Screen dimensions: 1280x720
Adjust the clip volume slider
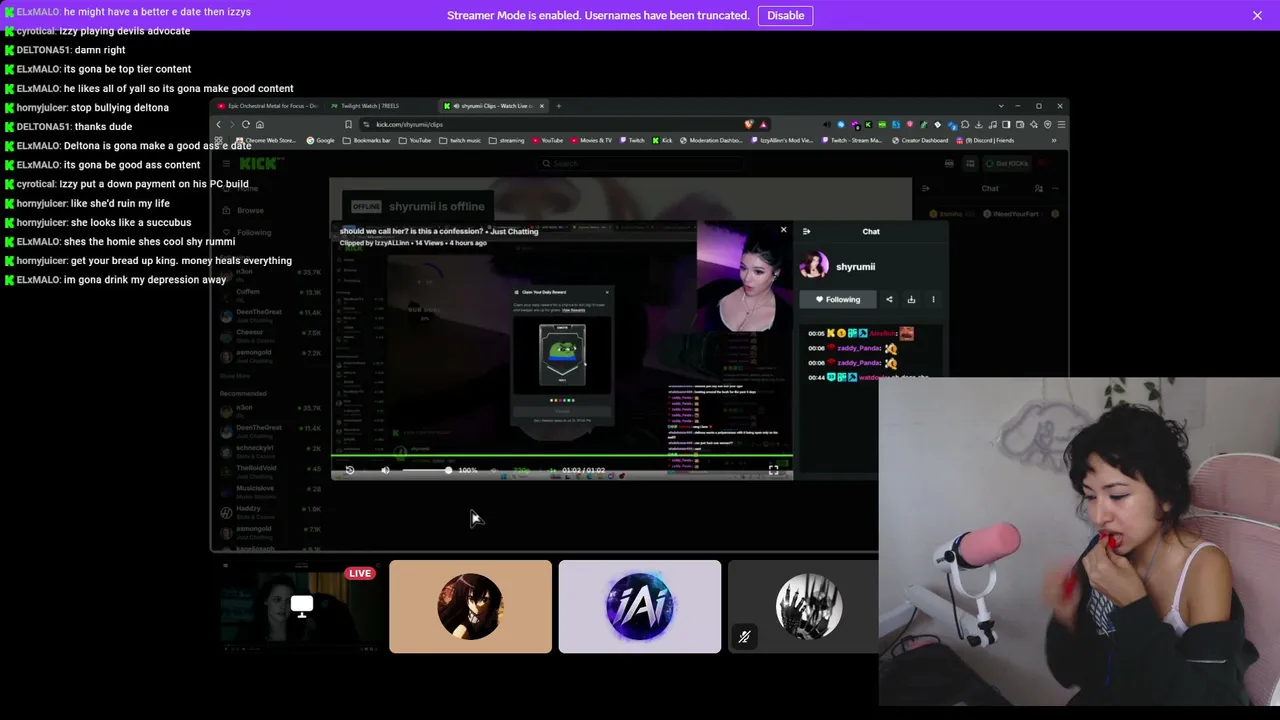pyautogui.click(x=426, y=470)
